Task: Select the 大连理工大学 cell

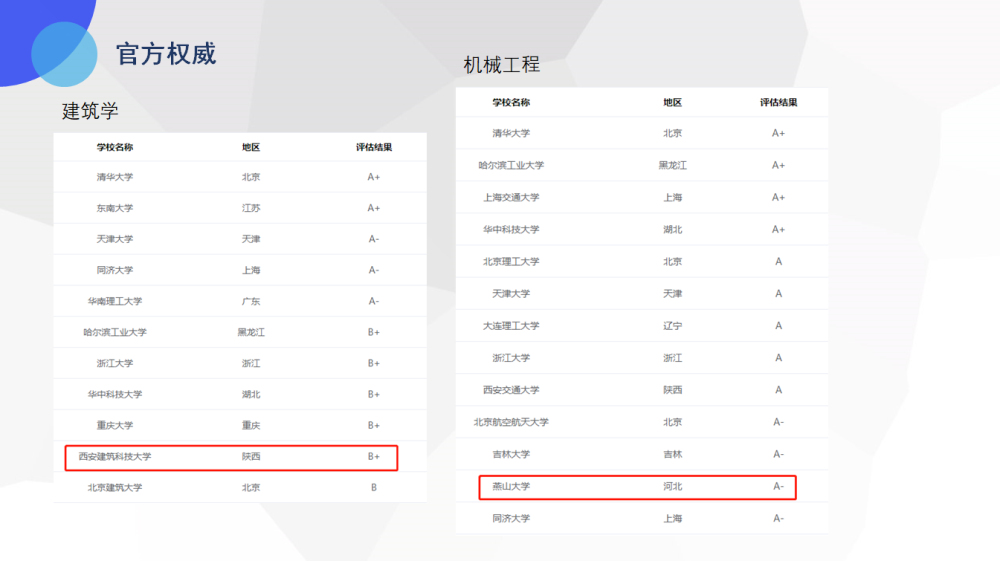Action: pyautogui.click(x=511, y=326)
